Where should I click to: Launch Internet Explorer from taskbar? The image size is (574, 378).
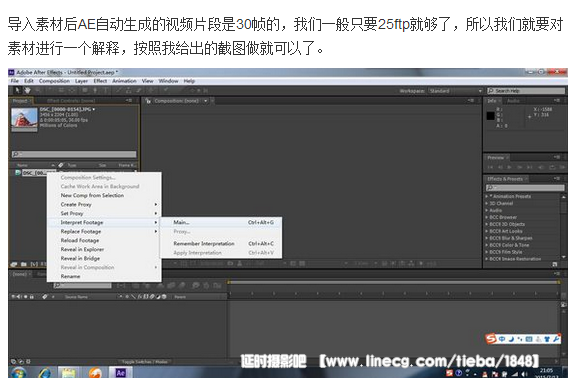[x=45, y=373]
